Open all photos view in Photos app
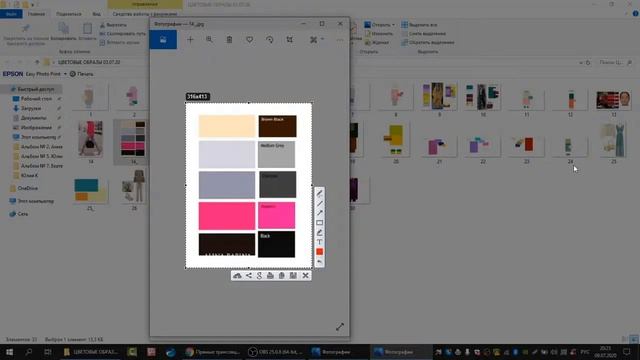The width and height of the screenshot is (640, 360). pos(163,40)
